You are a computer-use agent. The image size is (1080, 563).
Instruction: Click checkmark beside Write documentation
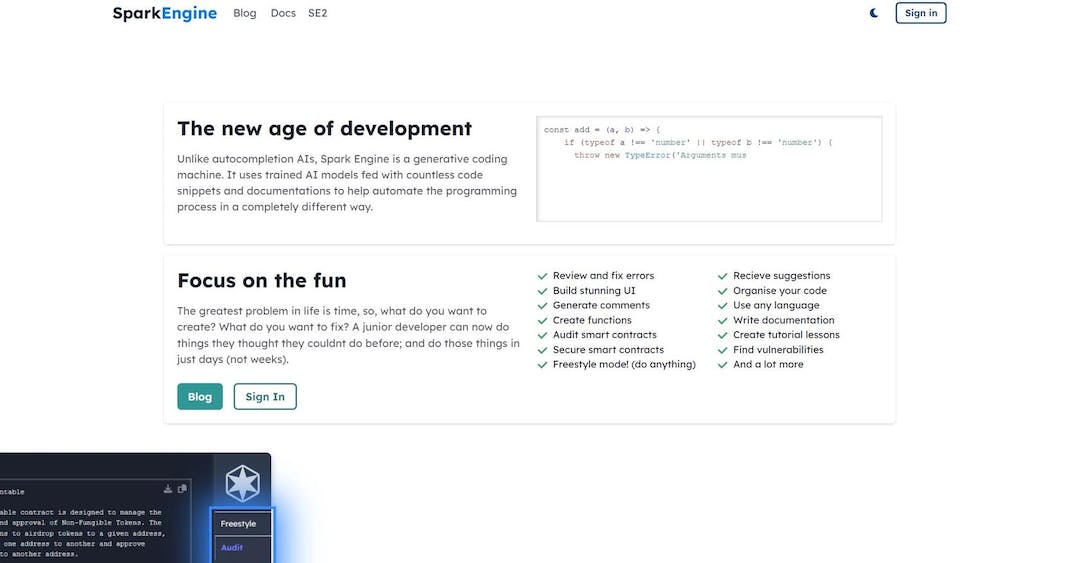click(x=723, y=320)
